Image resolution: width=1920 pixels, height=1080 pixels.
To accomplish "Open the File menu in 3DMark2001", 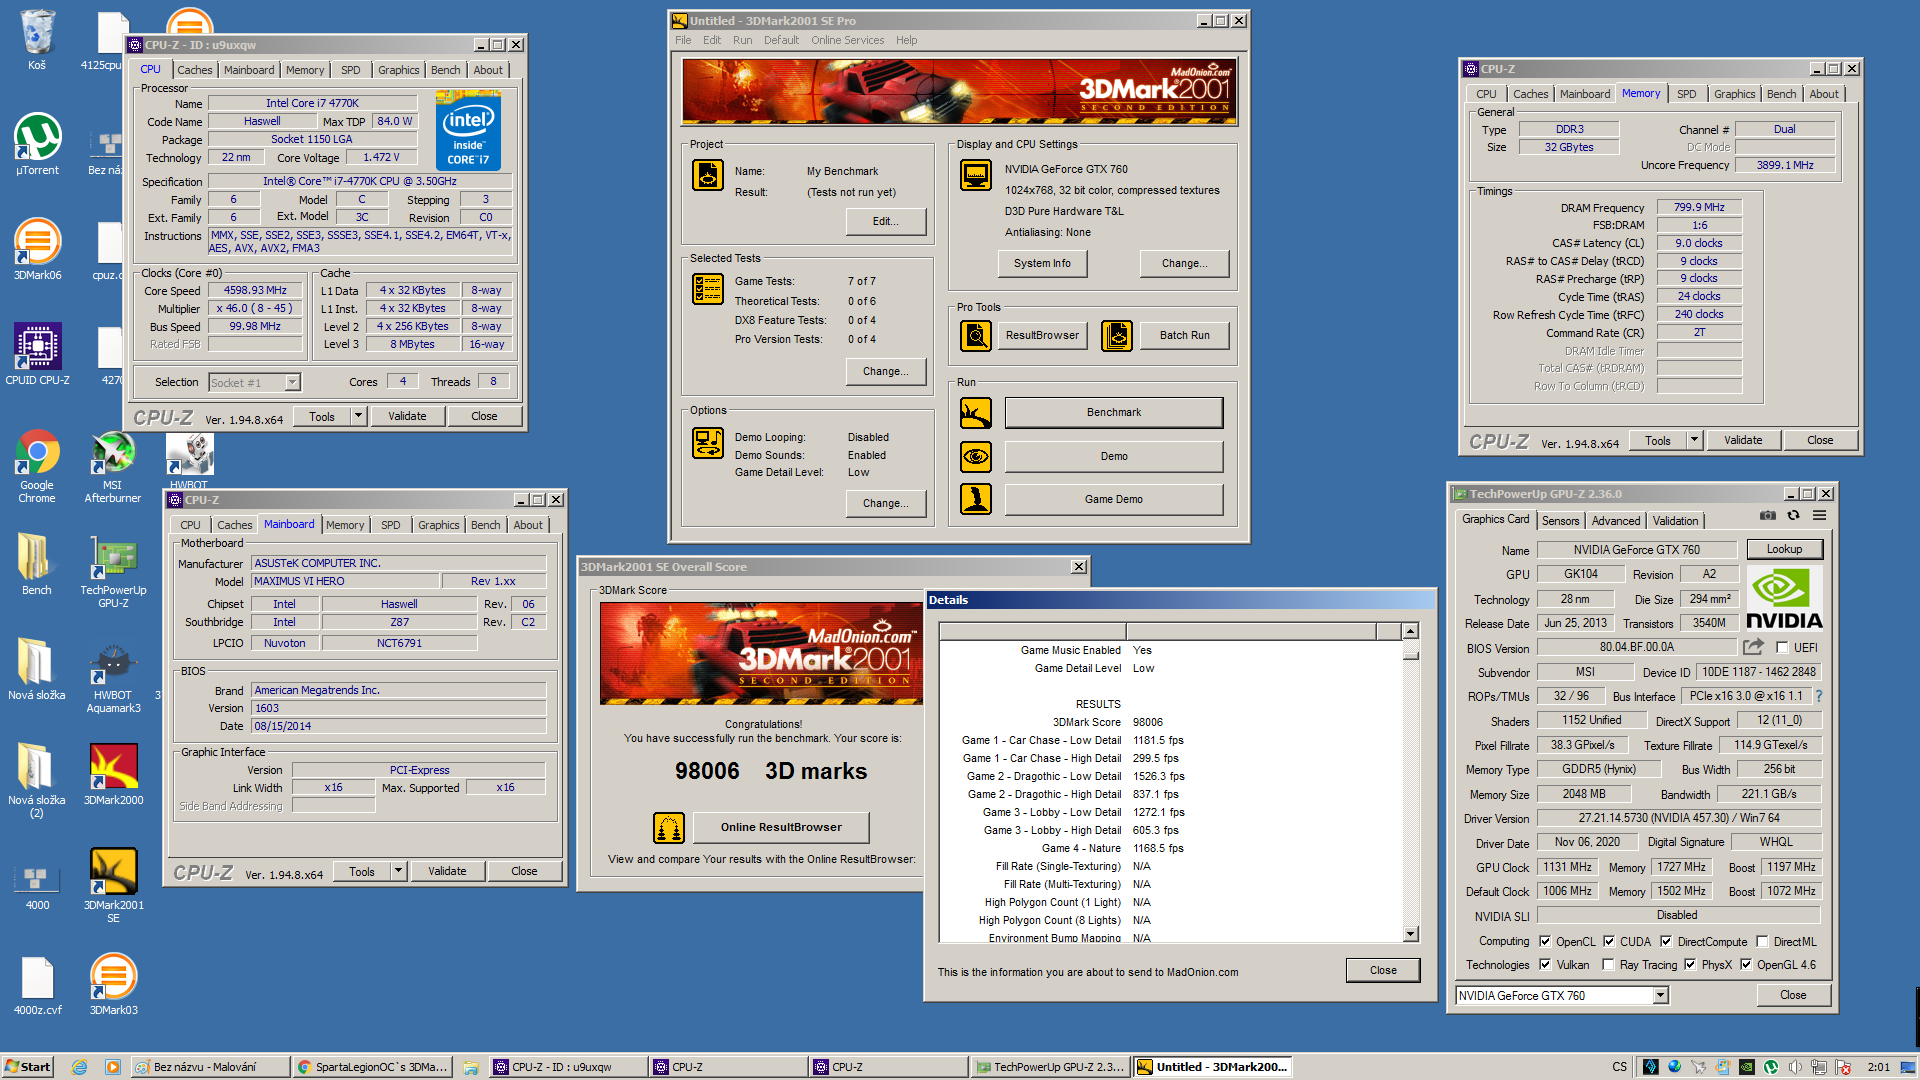I will tap(683, 41).
